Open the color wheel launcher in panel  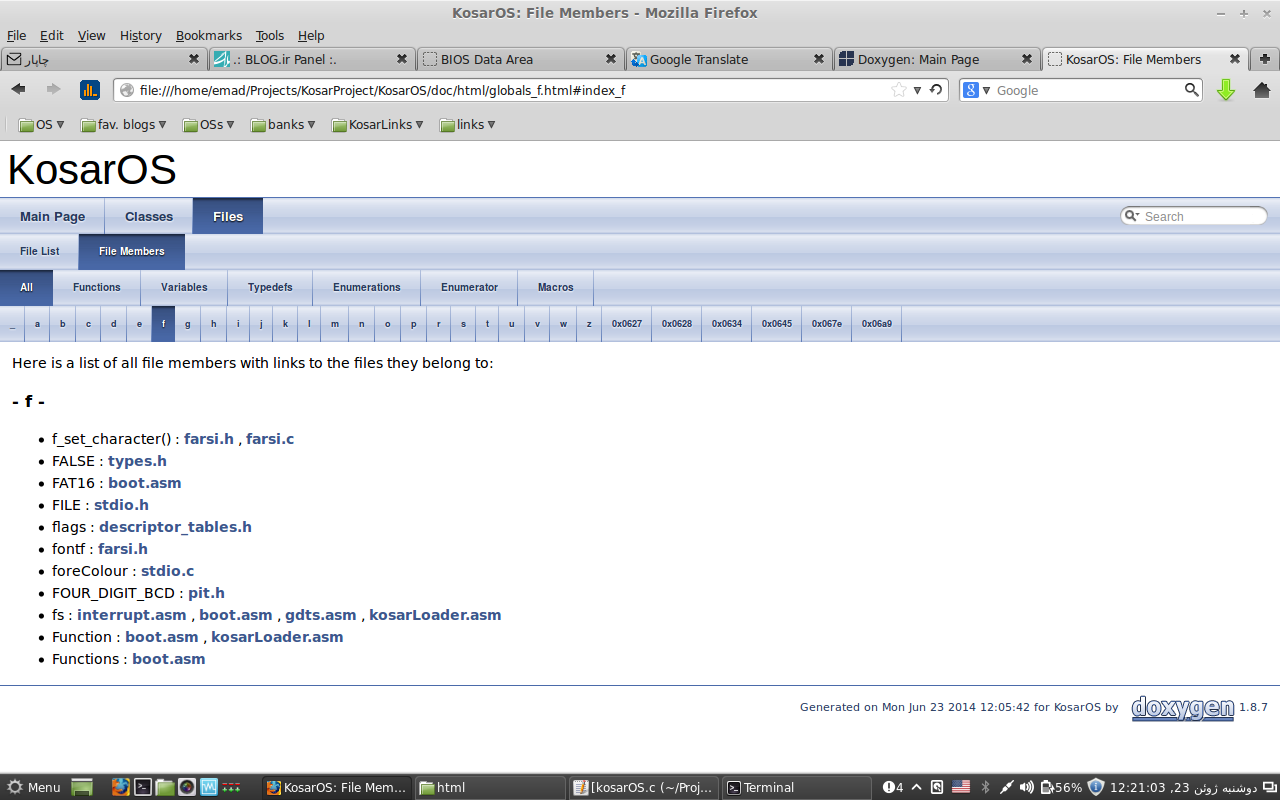[187, 787]
